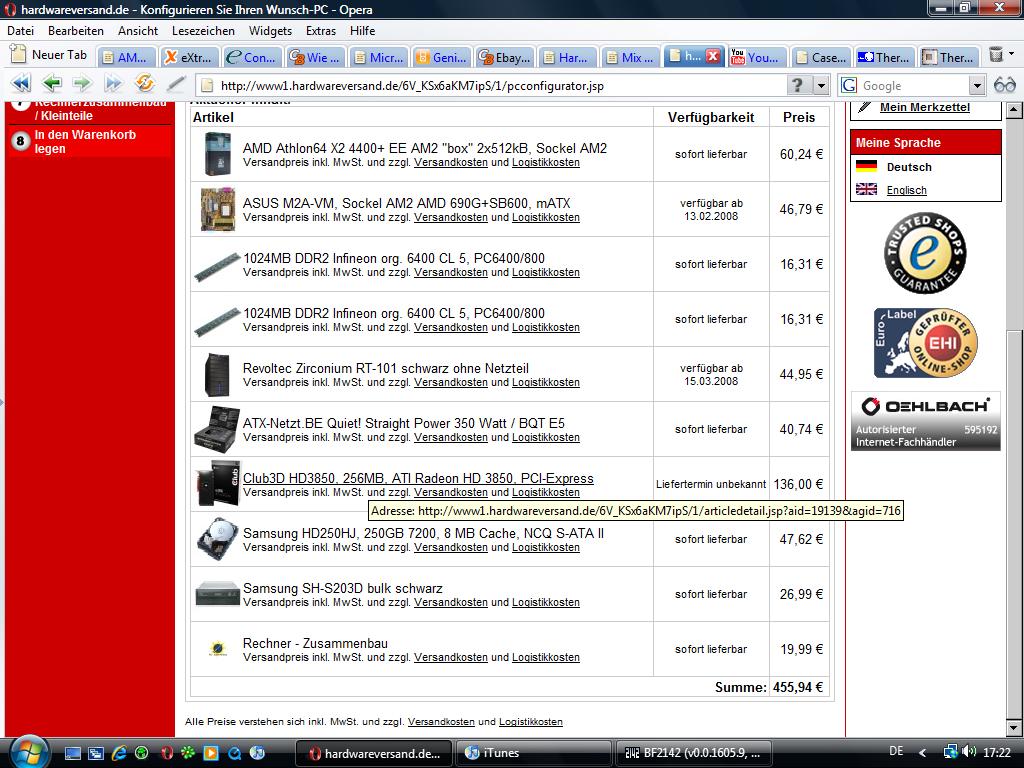
Task: Click the Samsung HD250HJ hard drive thumbnail
Action: [x=217, y=539]
